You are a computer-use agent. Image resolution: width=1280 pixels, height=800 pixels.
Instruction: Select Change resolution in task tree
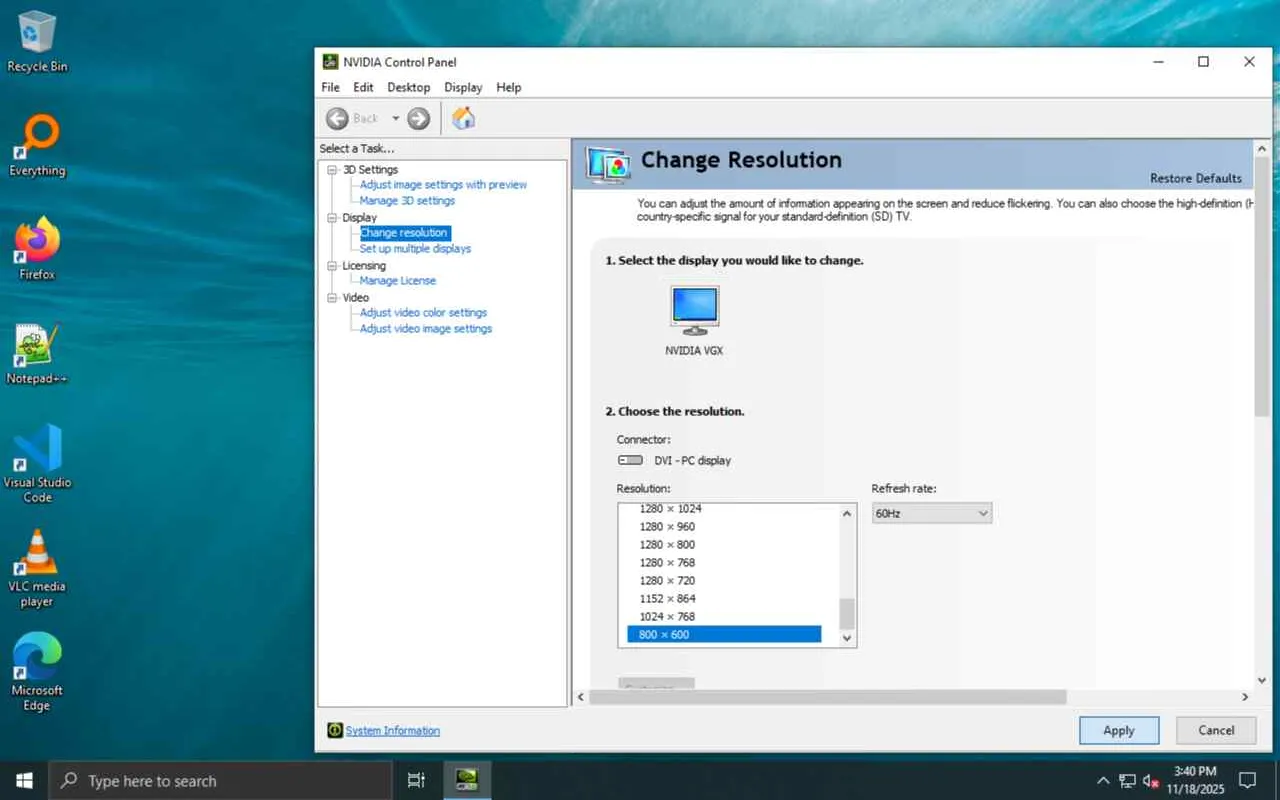coord(404,233)
